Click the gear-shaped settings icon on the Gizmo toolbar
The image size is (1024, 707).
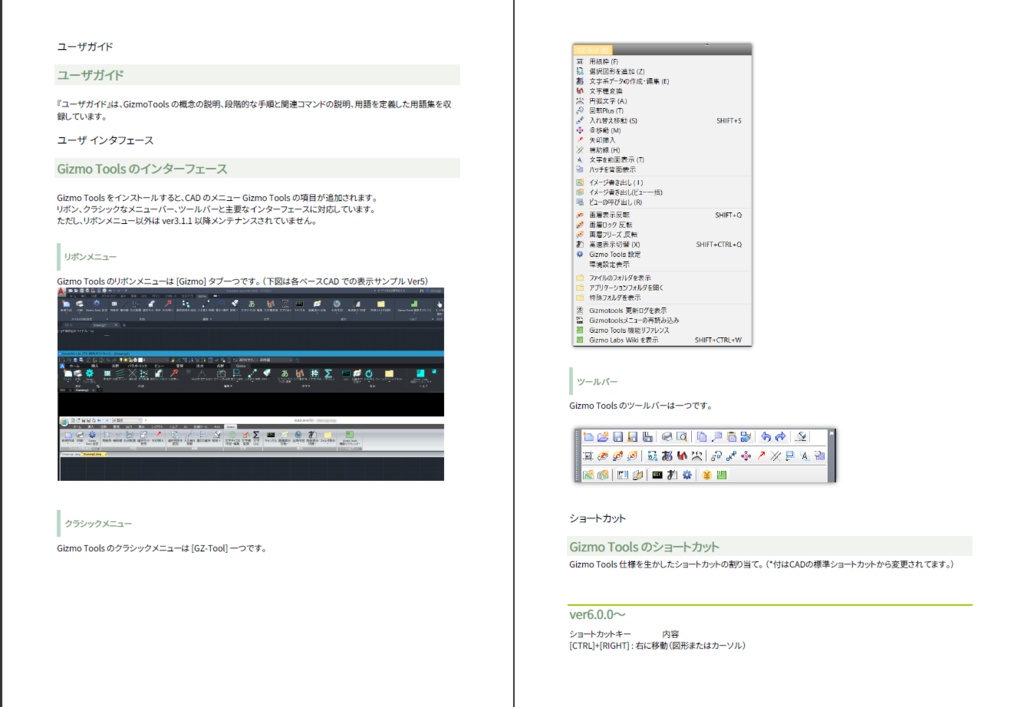pos(687,473)
